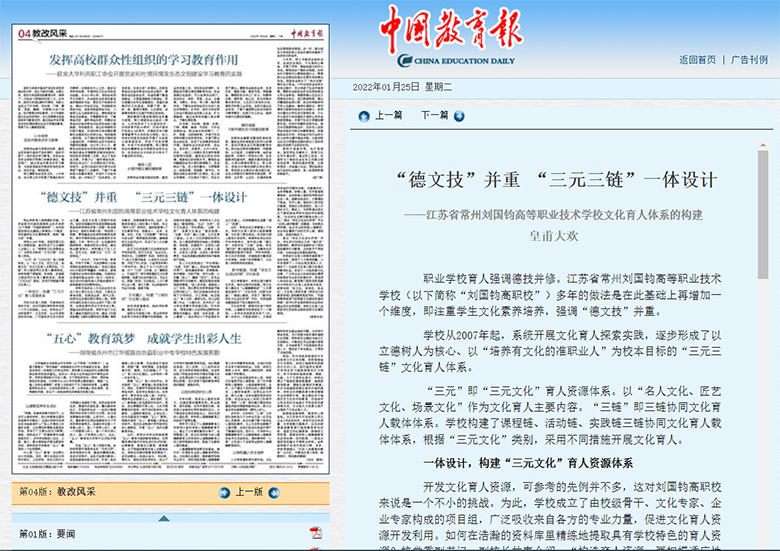Open 第01版：要闻 page entry
The image size is (780, 551).
point(47,534)
